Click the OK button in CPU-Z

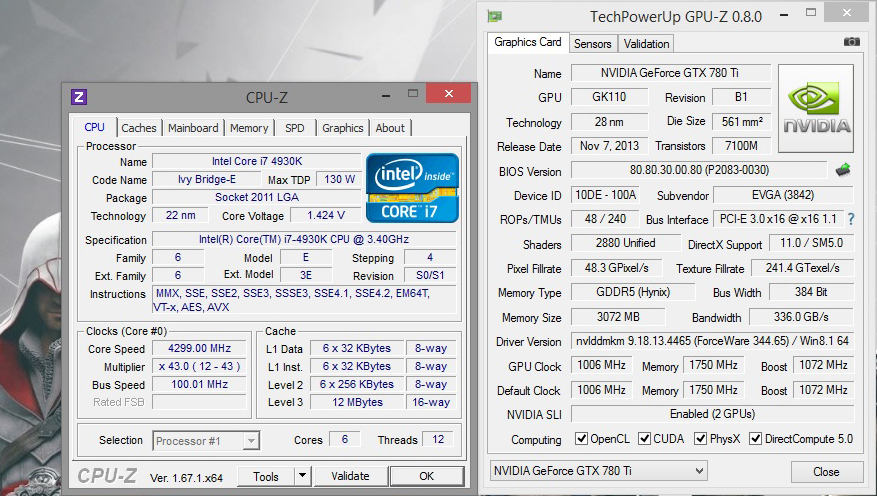pyautogui.click(x=426, y=476)
